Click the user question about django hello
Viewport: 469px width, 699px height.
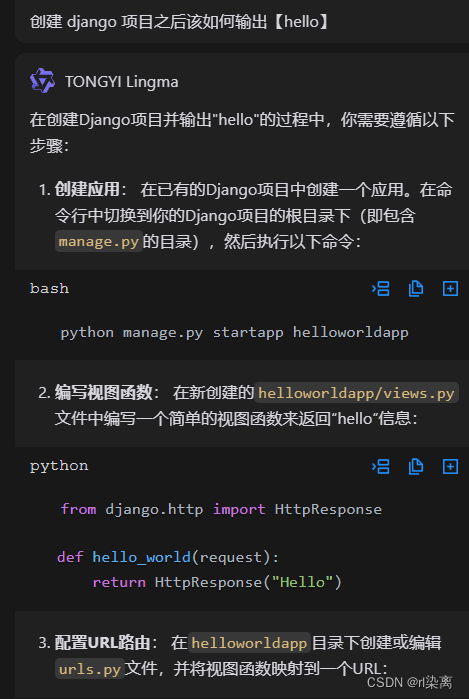[180, 21]
